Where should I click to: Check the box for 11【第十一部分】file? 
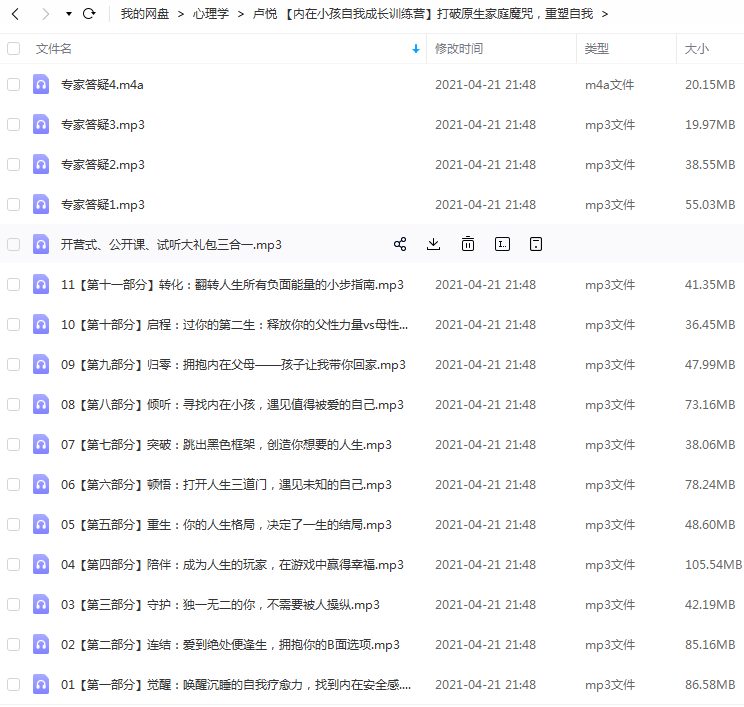[13, 285]
